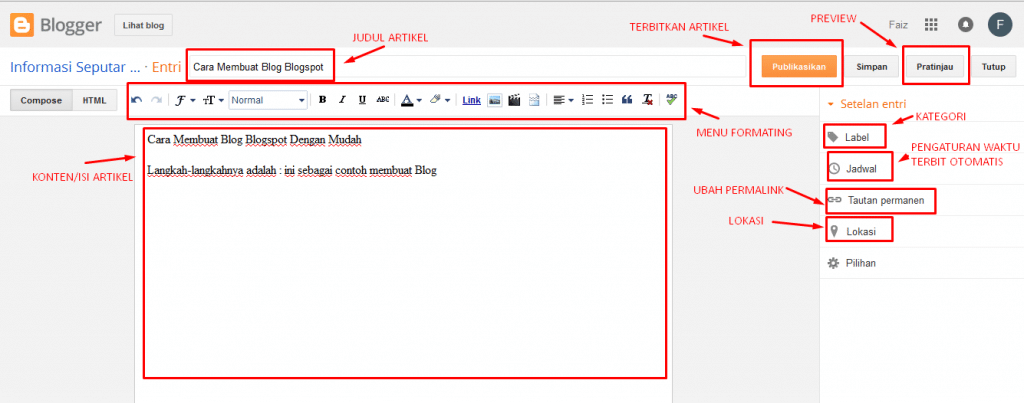The image size is (1024, 403).
Task: Remove formatting from selected text
Action: 647,100
